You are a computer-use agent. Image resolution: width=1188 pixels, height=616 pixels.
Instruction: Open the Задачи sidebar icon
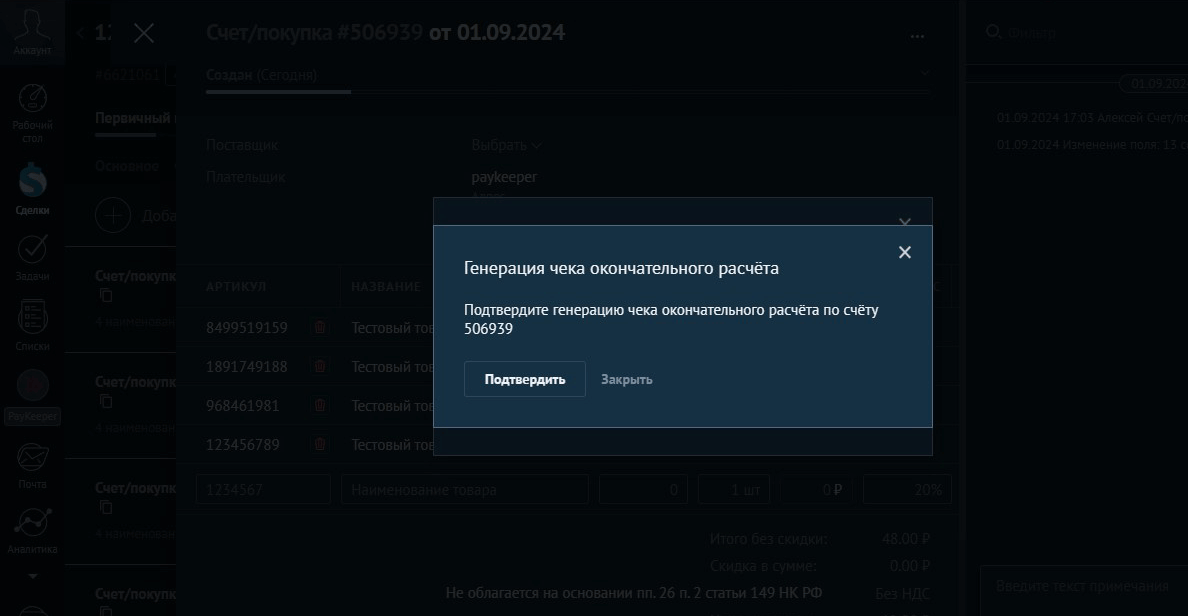coord(32,256)
